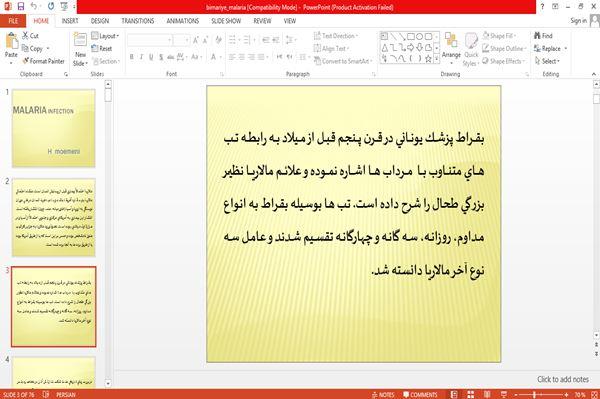
Task: Toggle Italic formatting
Action: [x=141, y=57]
